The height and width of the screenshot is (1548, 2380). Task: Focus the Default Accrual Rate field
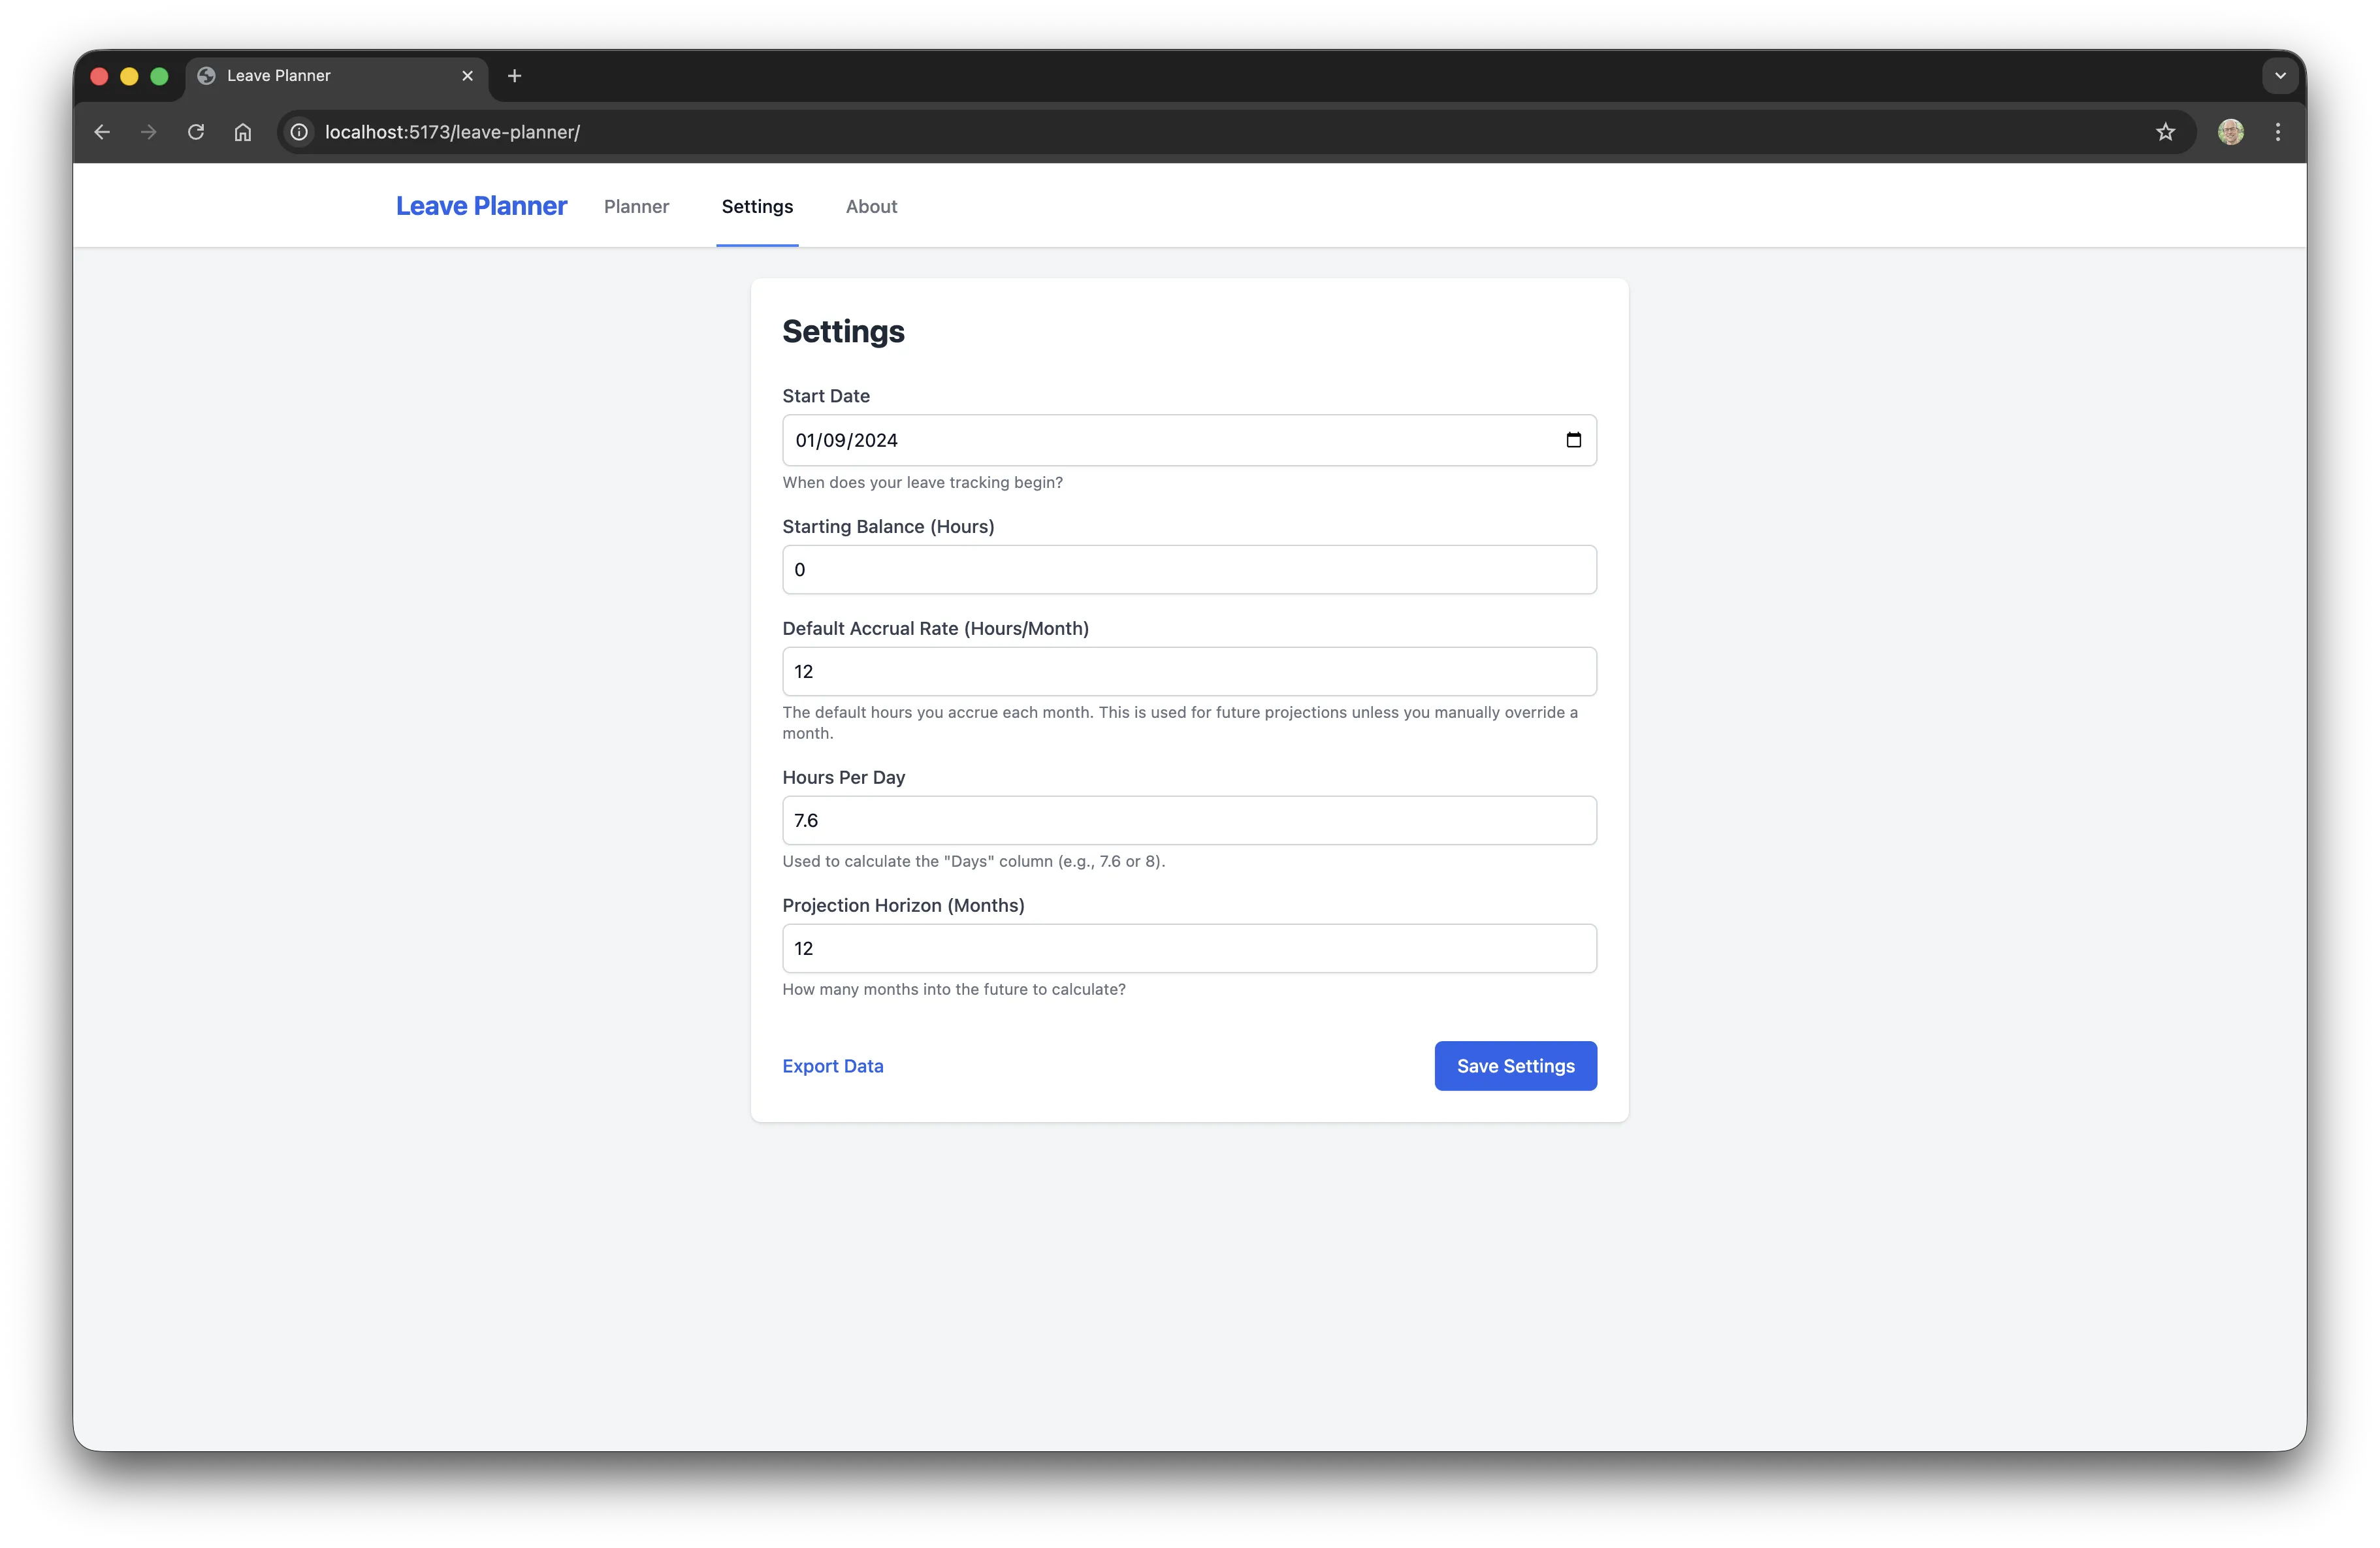pyautogui.click(x=1189, y=672)
